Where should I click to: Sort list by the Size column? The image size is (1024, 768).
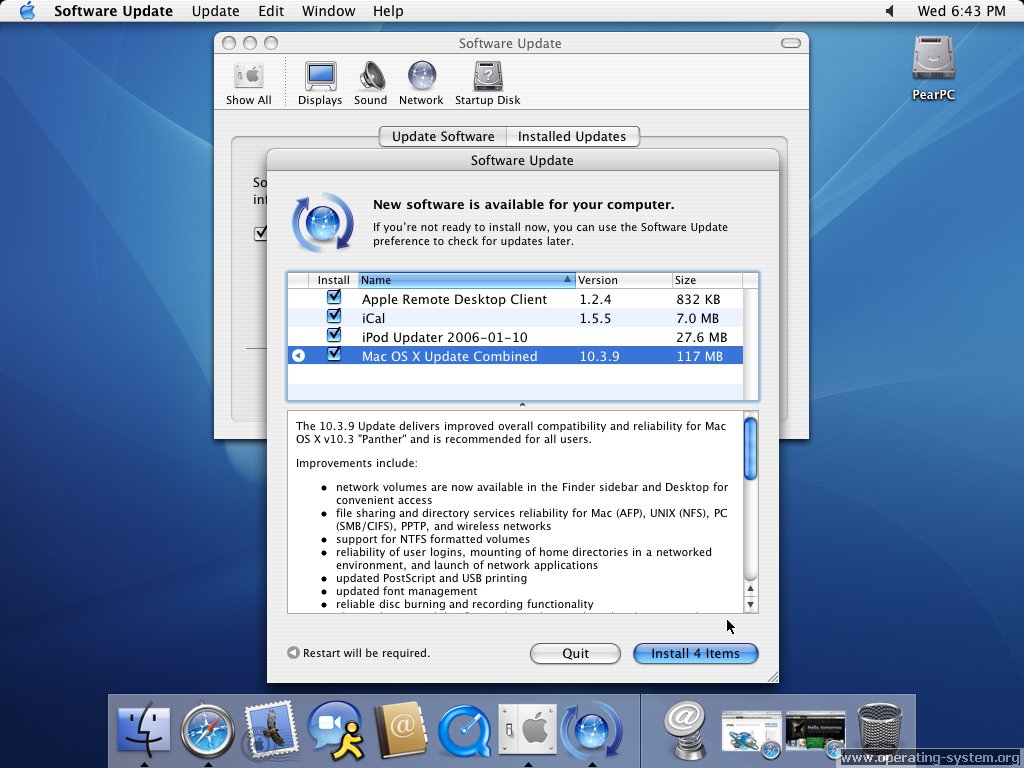pyautogui.click(x=707, y=280)
